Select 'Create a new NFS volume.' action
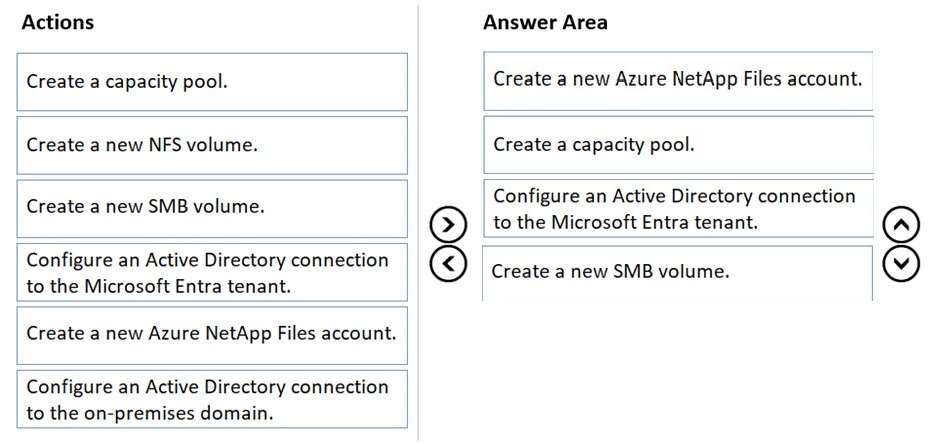930x444 pixels. point(212,145)
